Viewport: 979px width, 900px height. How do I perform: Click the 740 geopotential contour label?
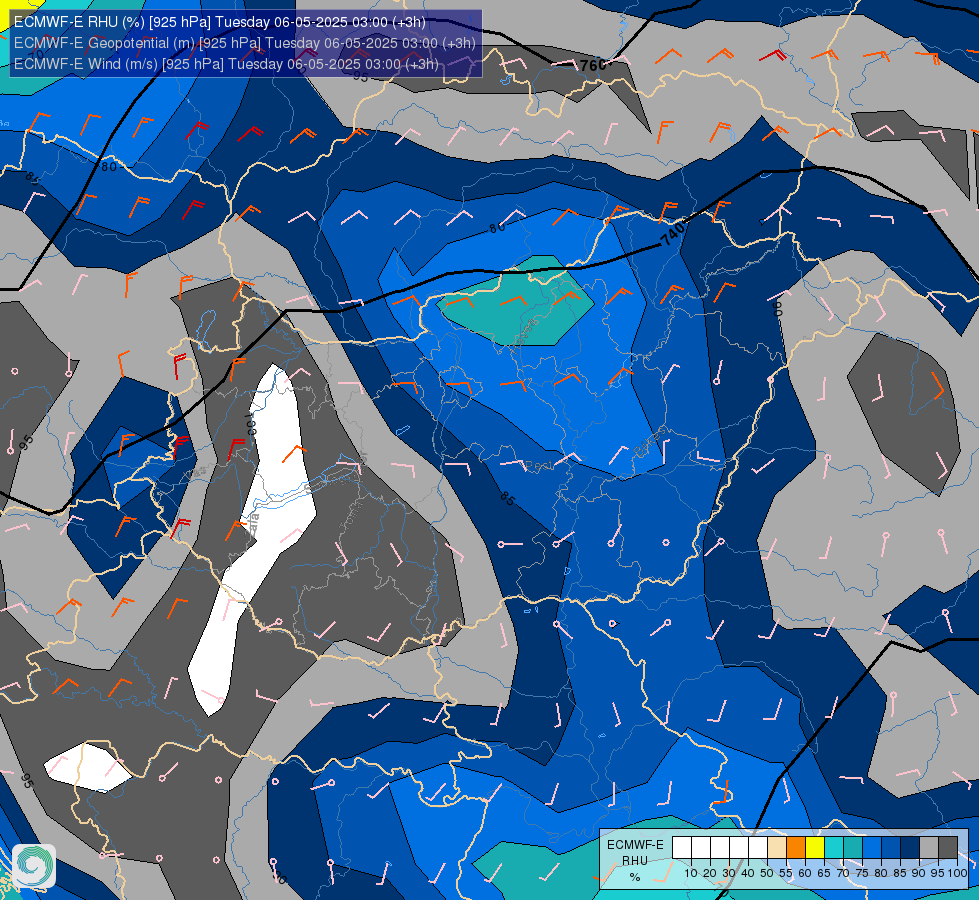tap(674, 234)
